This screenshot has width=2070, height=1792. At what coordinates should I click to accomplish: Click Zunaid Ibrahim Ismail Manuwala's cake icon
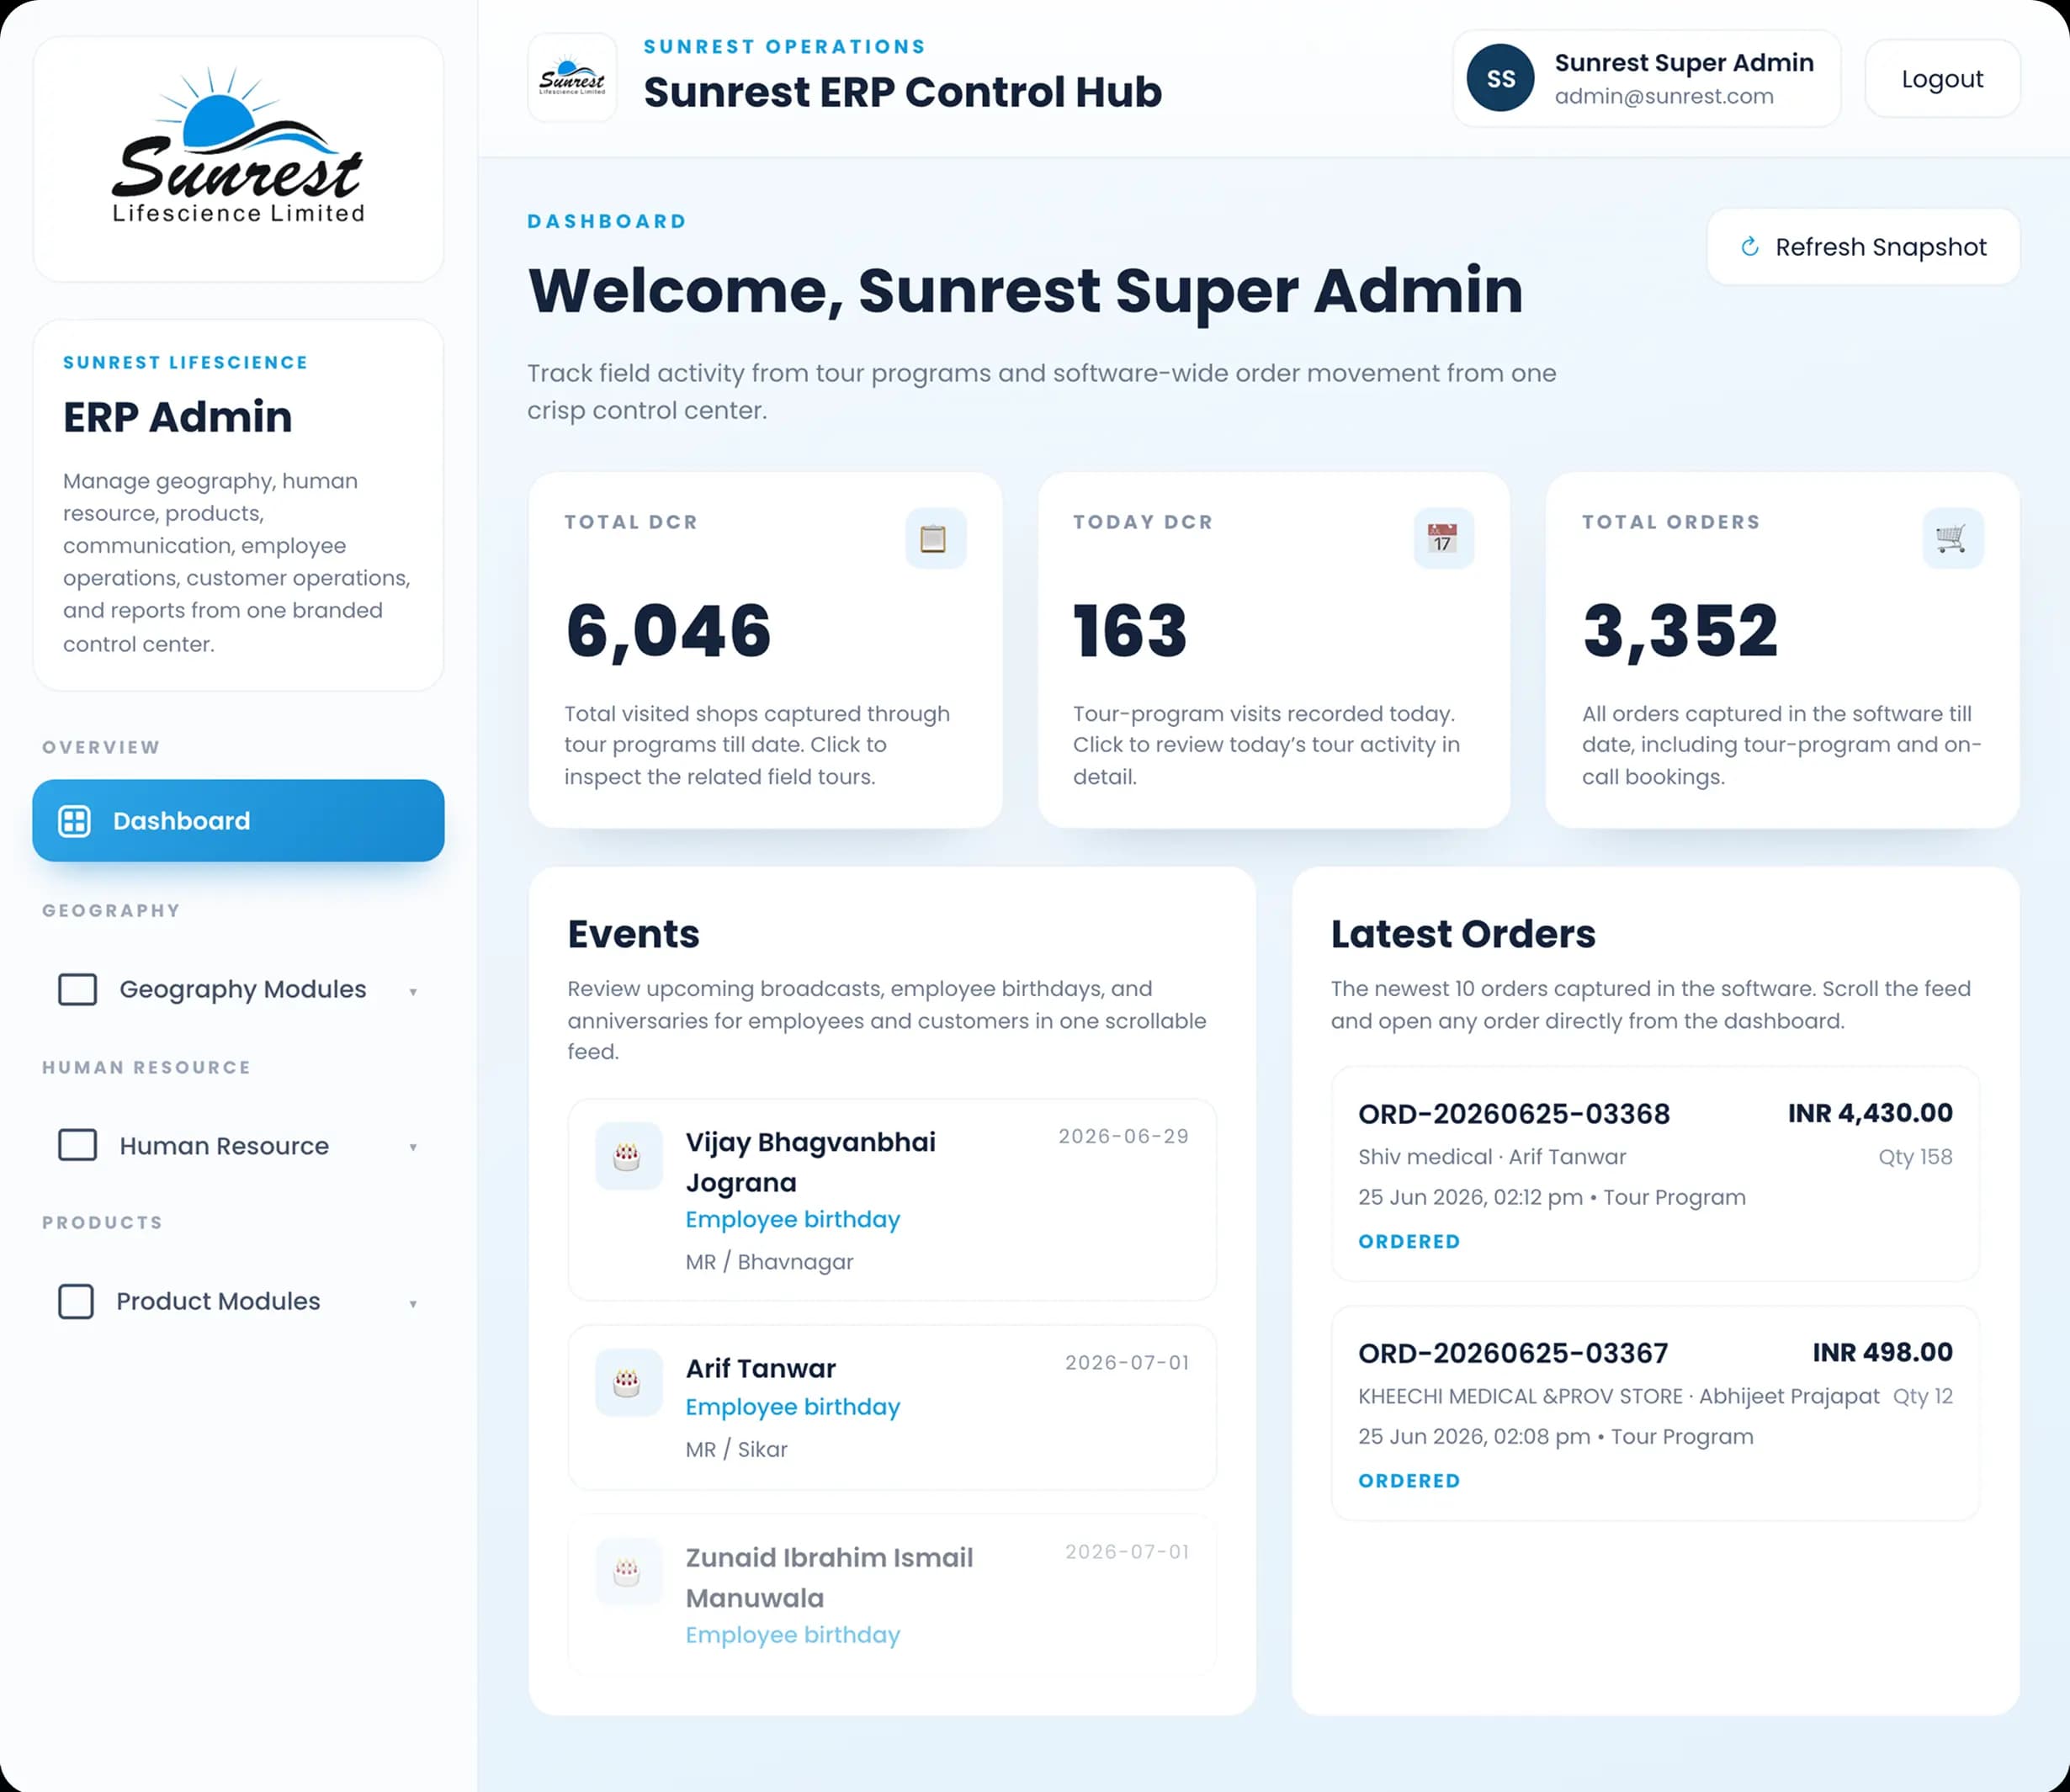(628, 1571)
